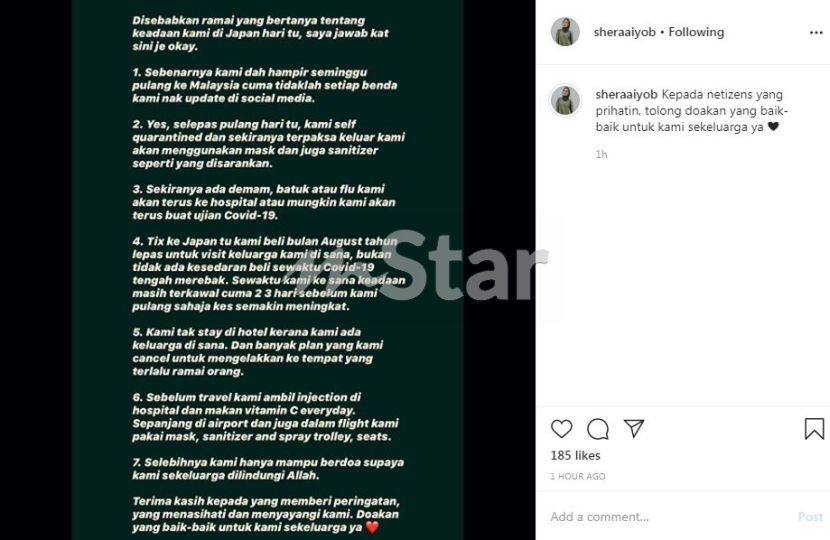The height and width of the screenshot is (540, 830).
Task: View the 185 likes list
Action: [x=575, y=455]
